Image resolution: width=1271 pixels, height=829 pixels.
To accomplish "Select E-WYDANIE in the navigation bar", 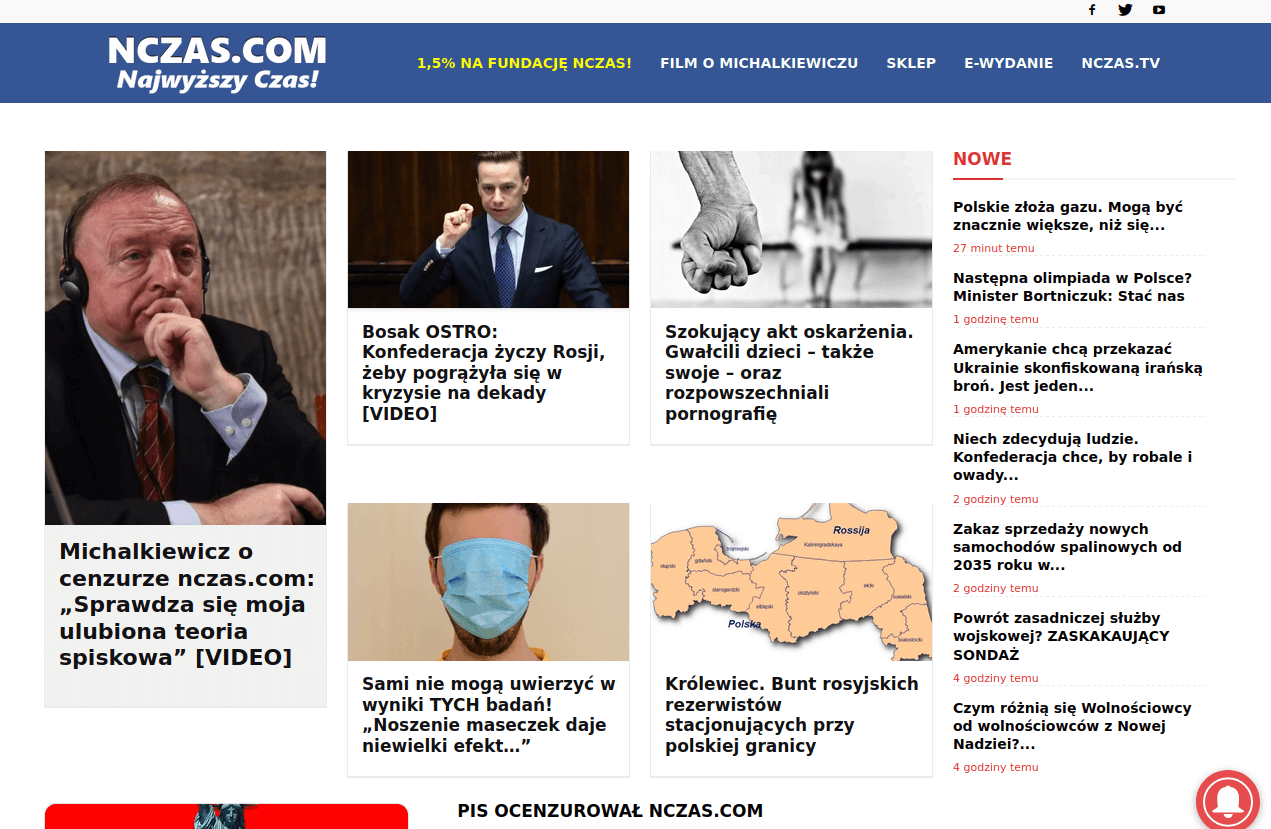I will [x=1008, y=63].
